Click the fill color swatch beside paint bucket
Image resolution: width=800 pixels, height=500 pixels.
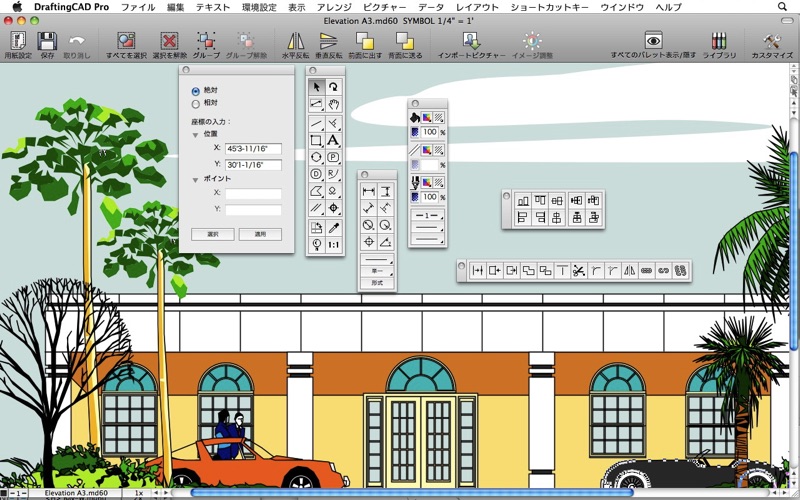click(427, 117)
